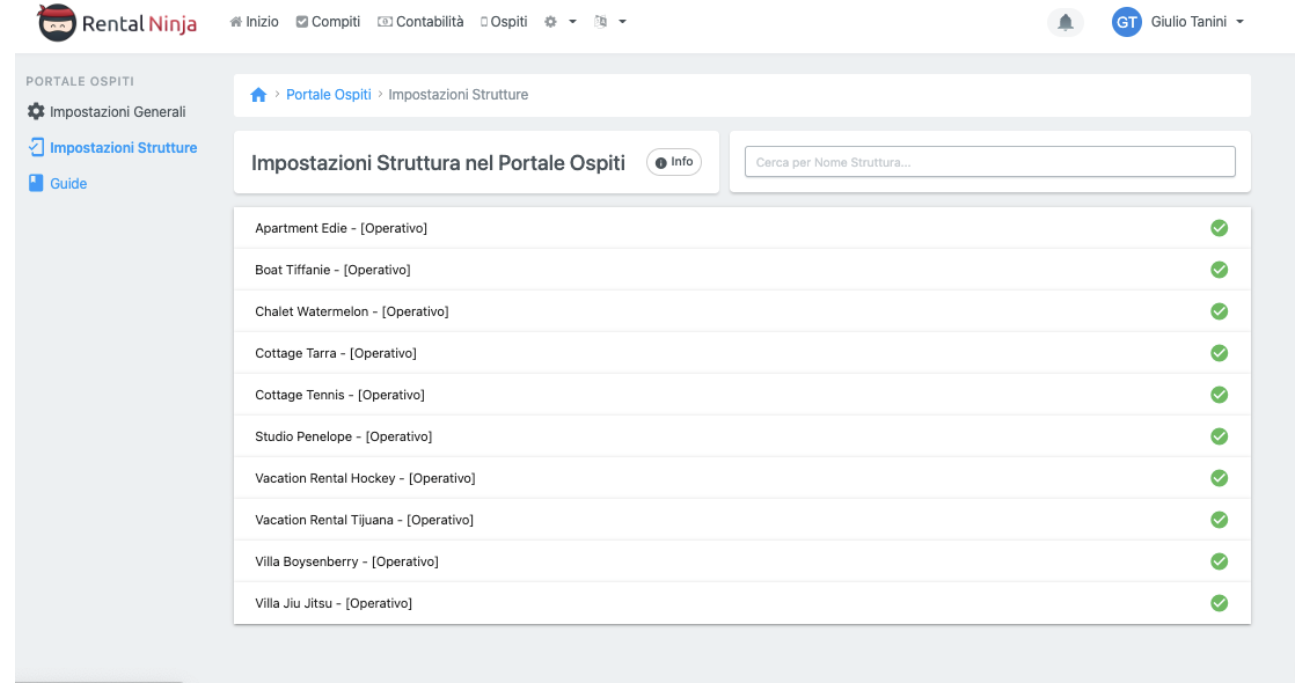The height and width of the screenshot is (684, 1298).
Task: Click the green checkmark for Chalet Watermelon
Action: pyautogui.click(x=1219, y=311)
